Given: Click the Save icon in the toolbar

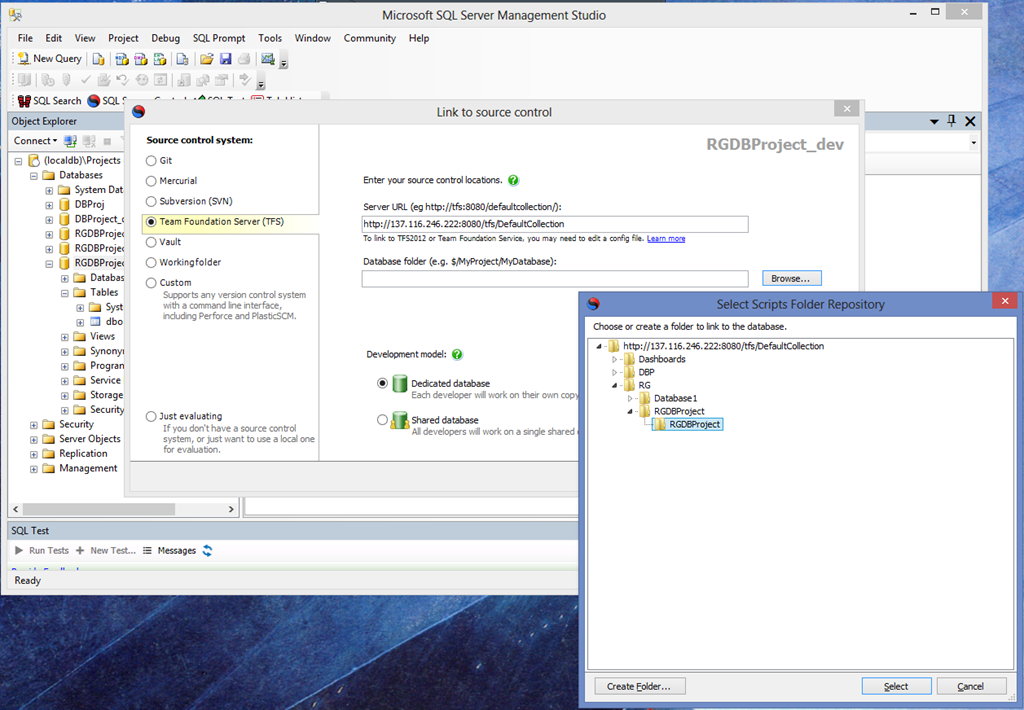Looking at the screenshot, I should pos(226,59).
